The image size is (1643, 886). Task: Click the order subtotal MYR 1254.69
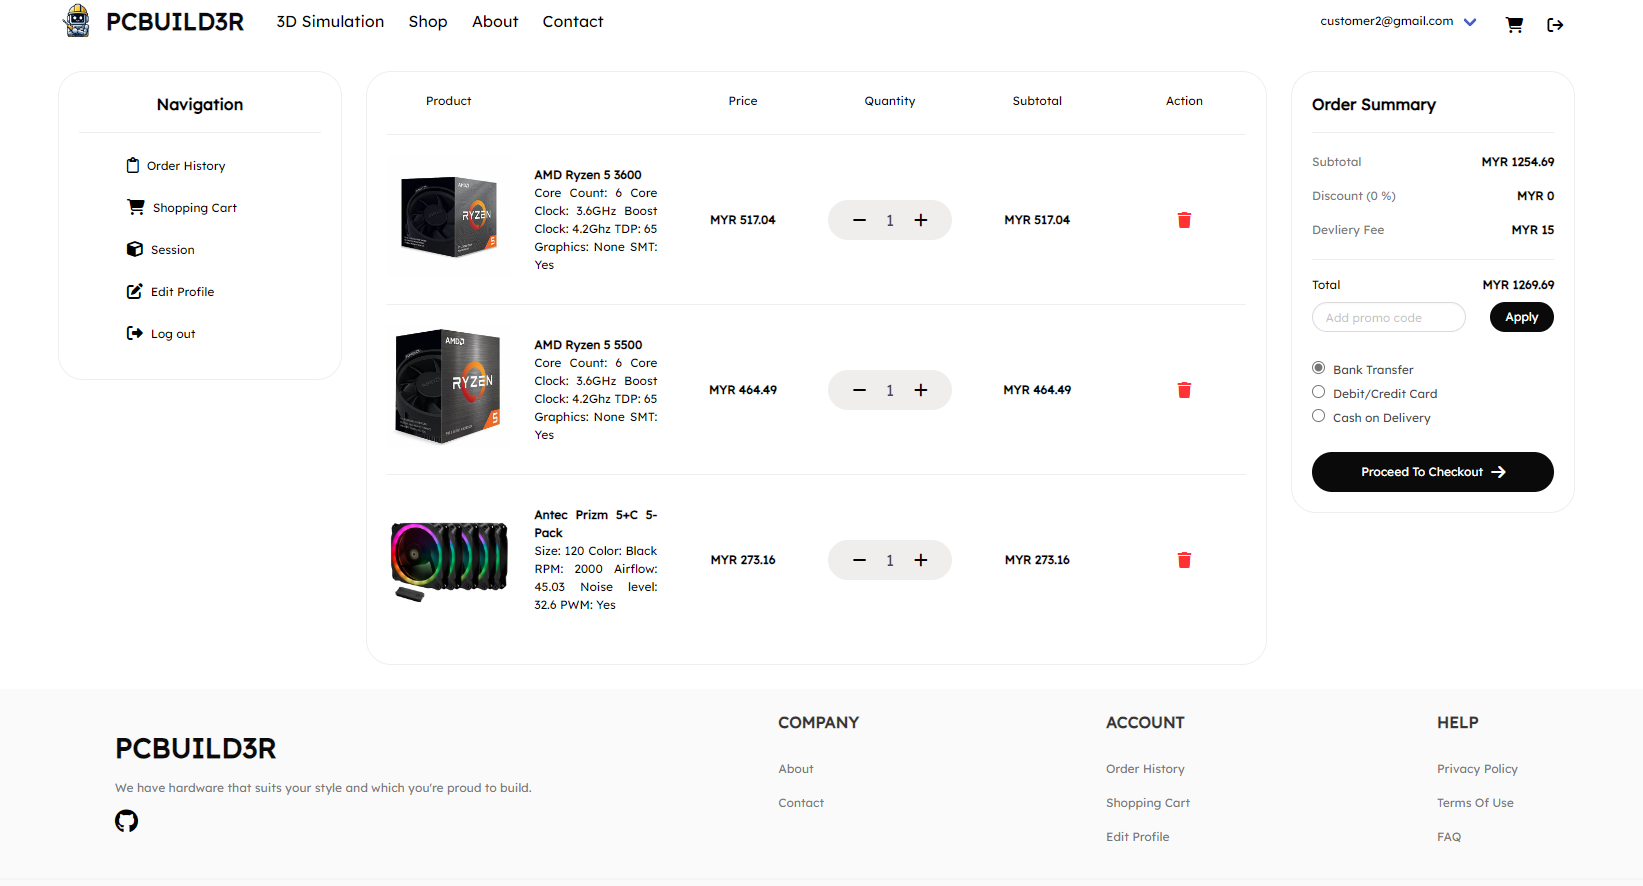point(1518,162)
